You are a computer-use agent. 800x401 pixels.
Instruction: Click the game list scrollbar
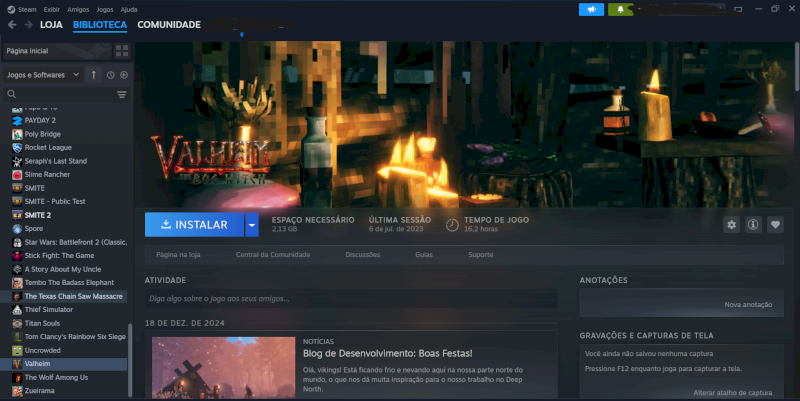point(130,360)
